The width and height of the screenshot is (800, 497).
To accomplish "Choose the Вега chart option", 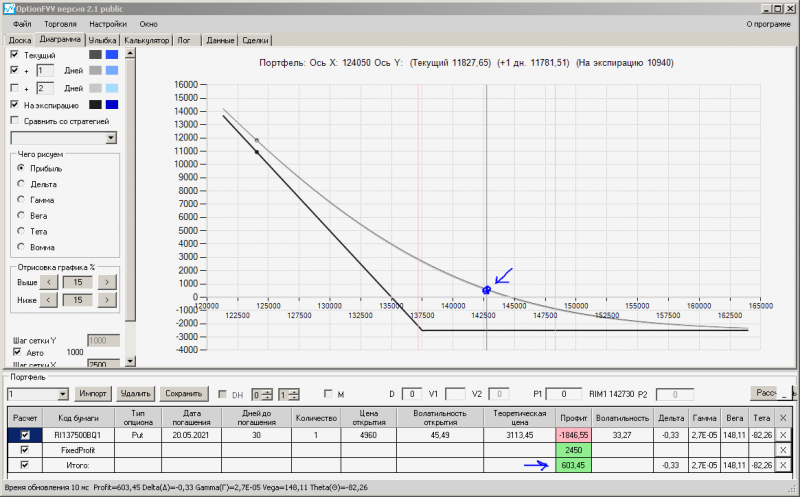I will [x=21, y=215].
